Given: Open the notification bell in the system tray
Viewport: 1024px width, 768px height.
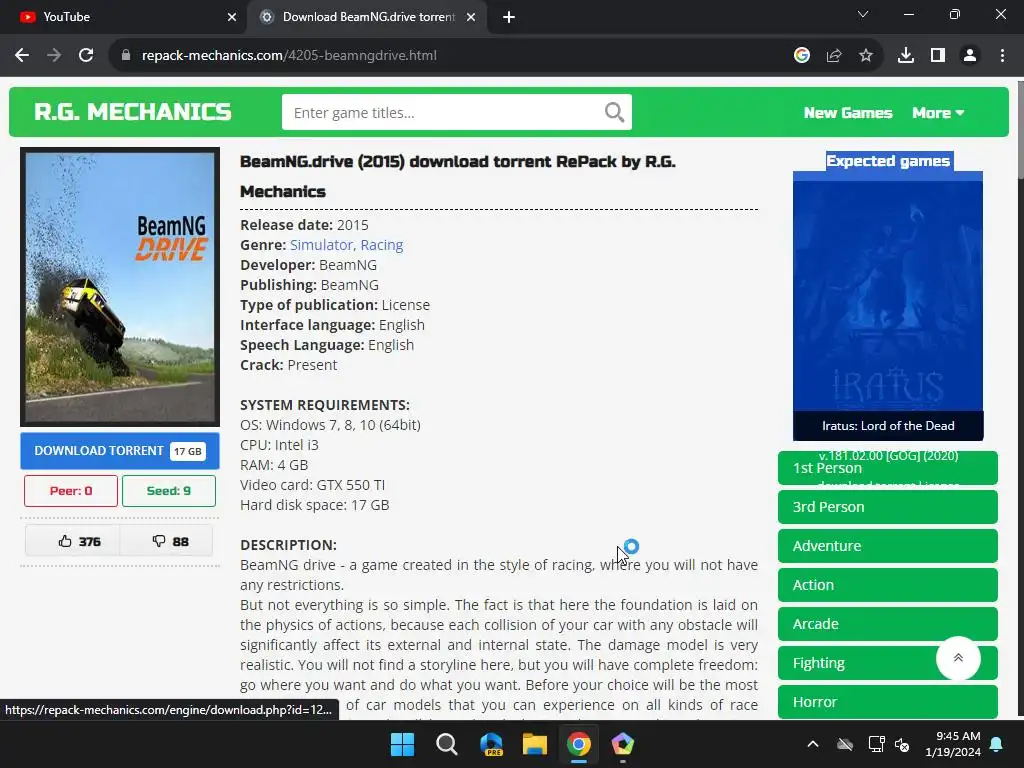Looking at the screenshot, I should click(997, 744).
